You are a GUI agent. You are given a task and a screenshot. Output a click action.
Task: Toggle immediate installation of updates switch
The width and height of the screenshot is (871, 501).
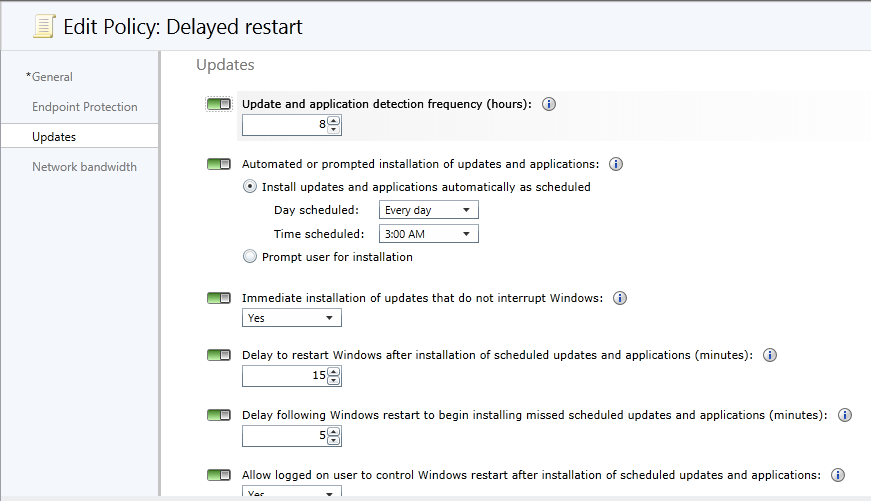click(219, 298)
